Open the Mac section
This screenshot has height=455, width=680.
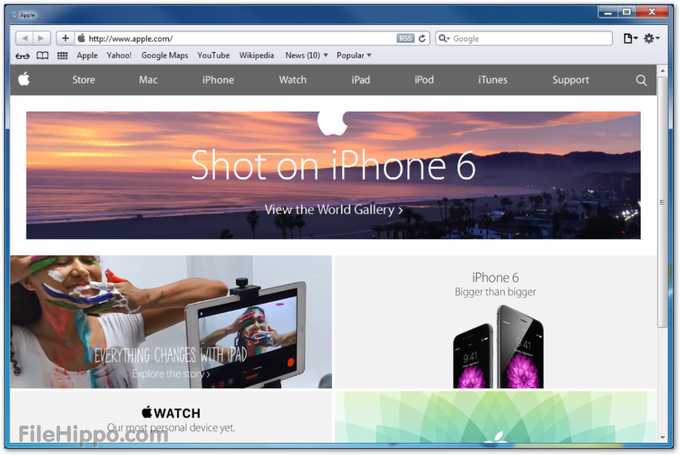(148, 80)
